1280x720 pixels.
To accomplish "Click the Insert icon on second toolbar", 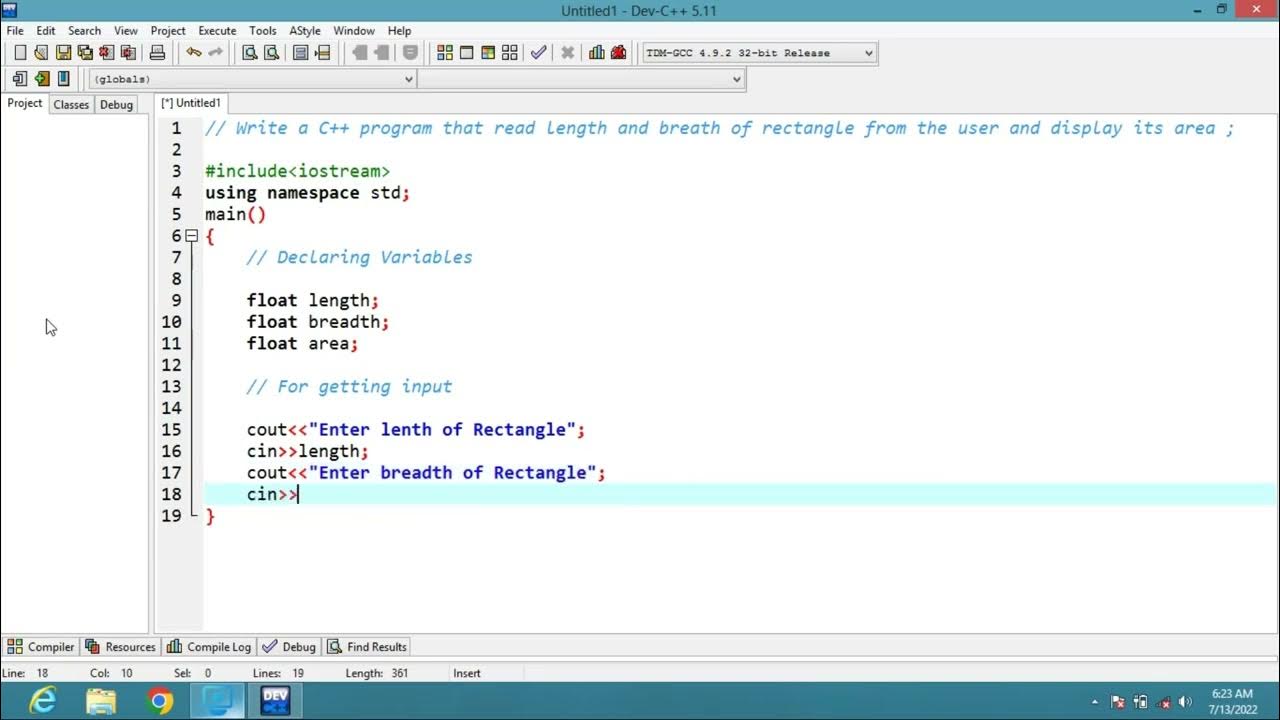I will tap(19, 79).
